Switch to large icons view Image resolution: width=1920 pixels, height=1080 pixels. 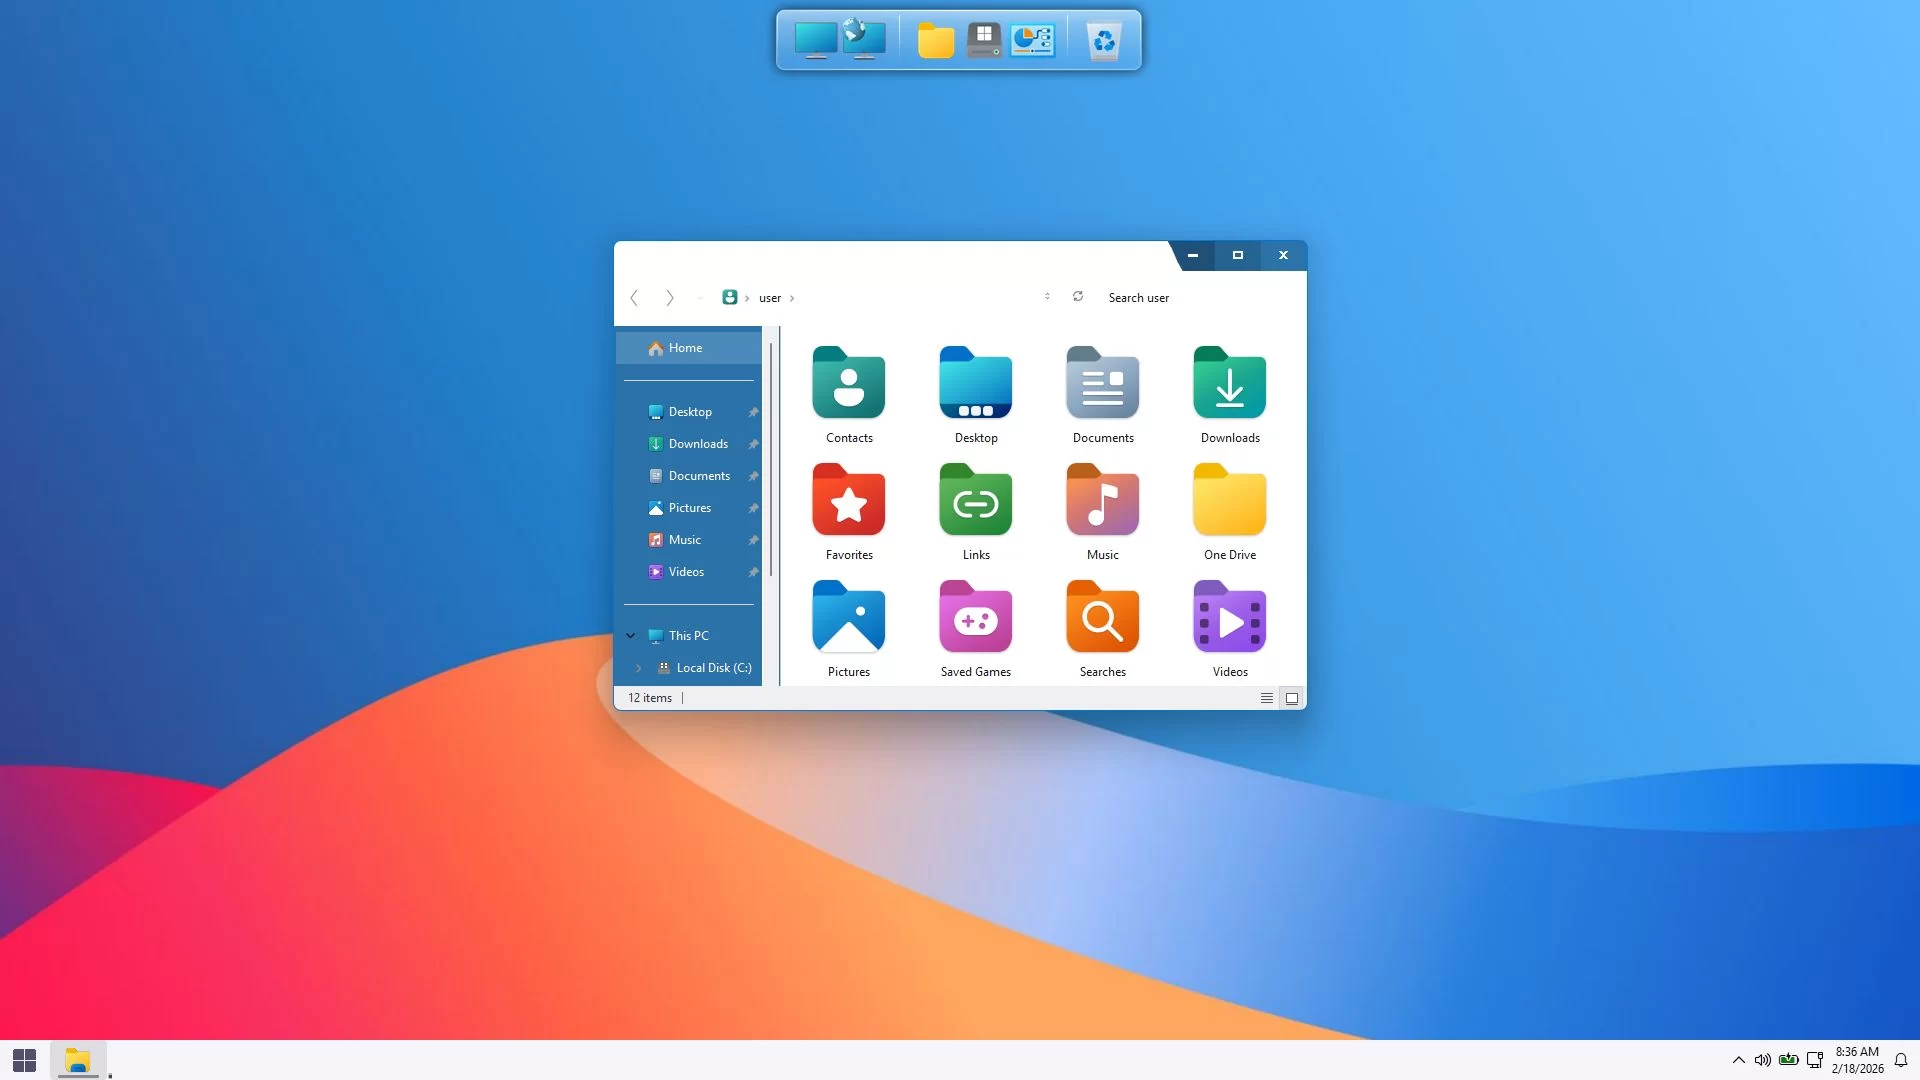click(x=1292, y=698)
